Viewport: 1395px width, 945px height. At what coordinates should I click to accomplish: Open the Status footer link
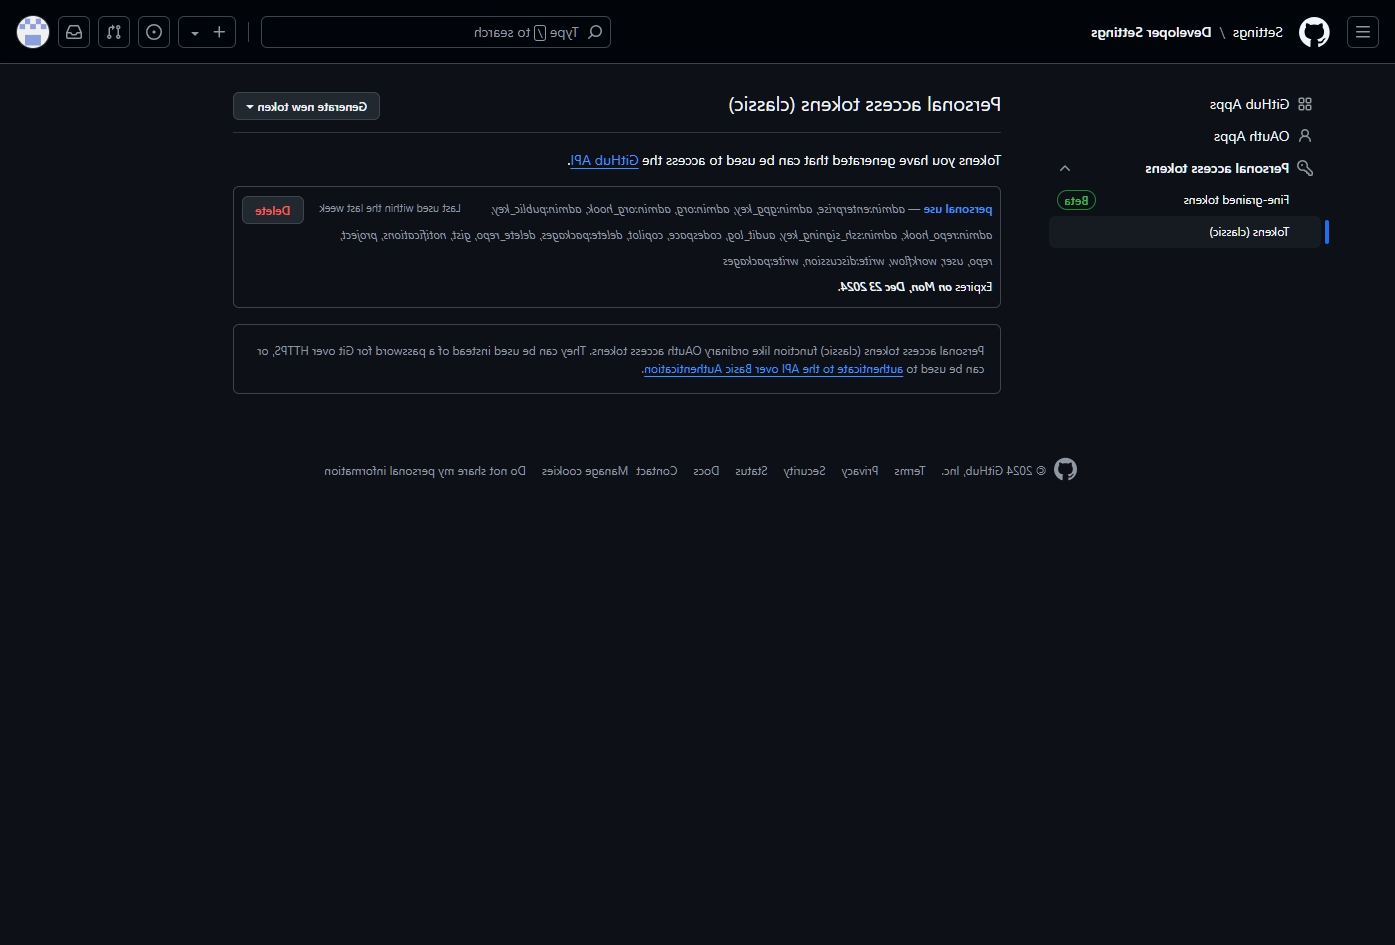pos(751,471)
